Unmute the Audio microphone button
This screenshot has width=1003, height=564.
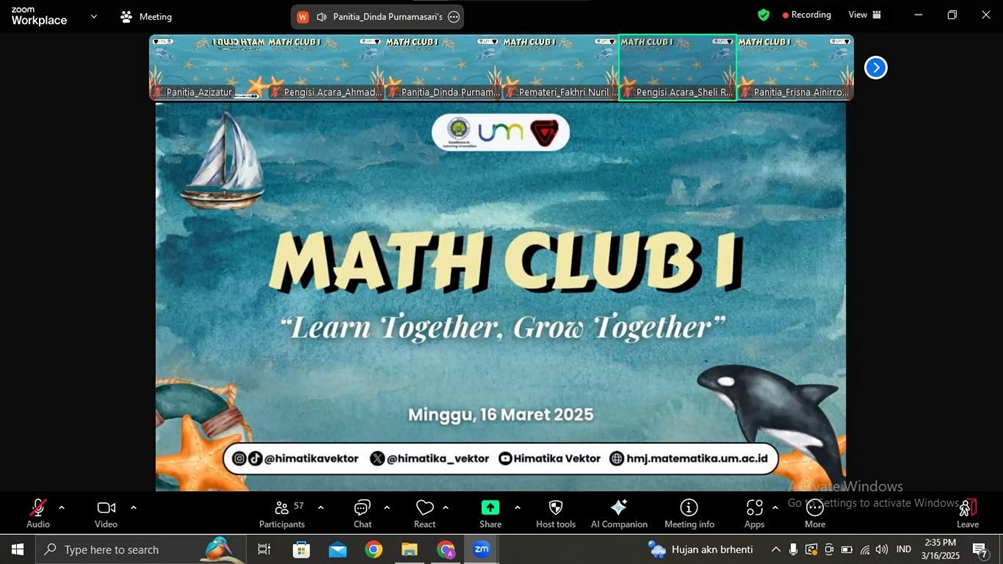pyautogui.click(x=38, y=513)
